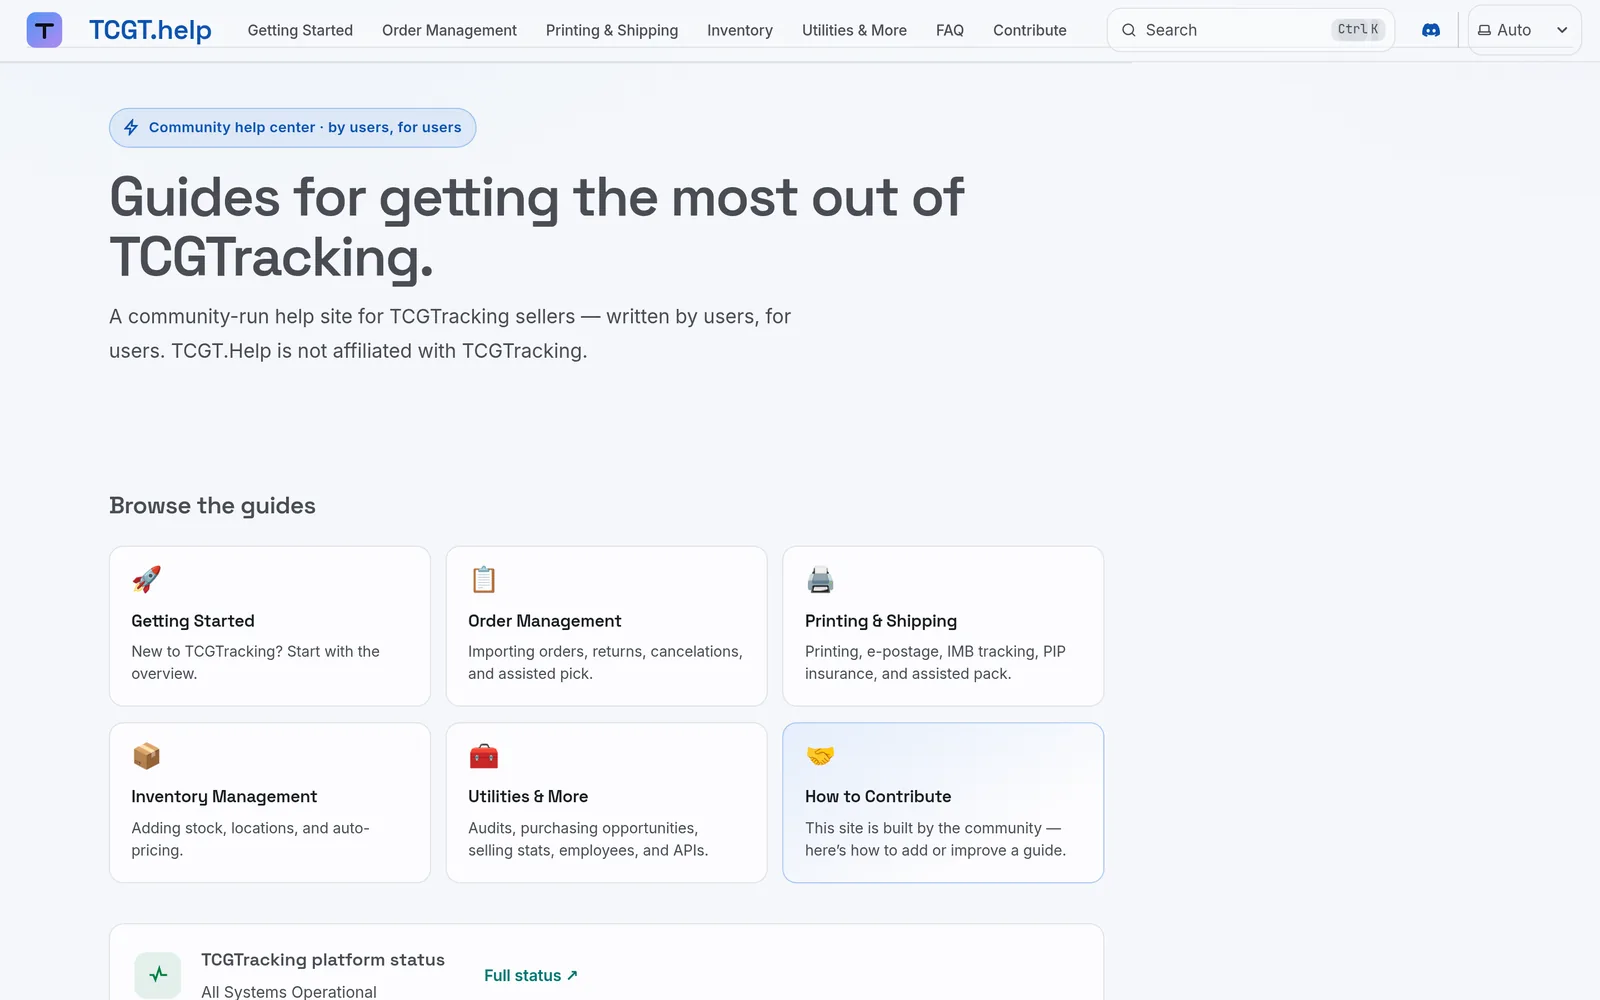This screenshot has width=1600, height=1000.
Task: Click 'Importing orders, returns, cancelations' description
Action: (x=605, y=662)
